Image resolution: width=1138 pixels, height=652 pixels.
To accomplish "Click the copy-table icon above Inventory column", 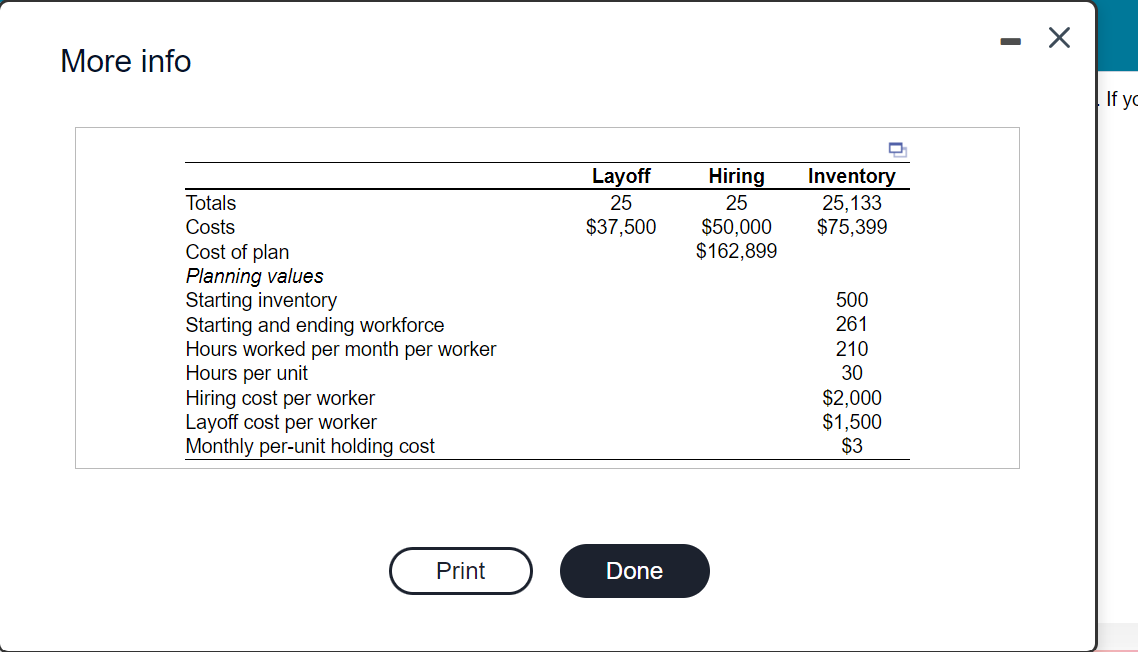I will coord(897,150).
